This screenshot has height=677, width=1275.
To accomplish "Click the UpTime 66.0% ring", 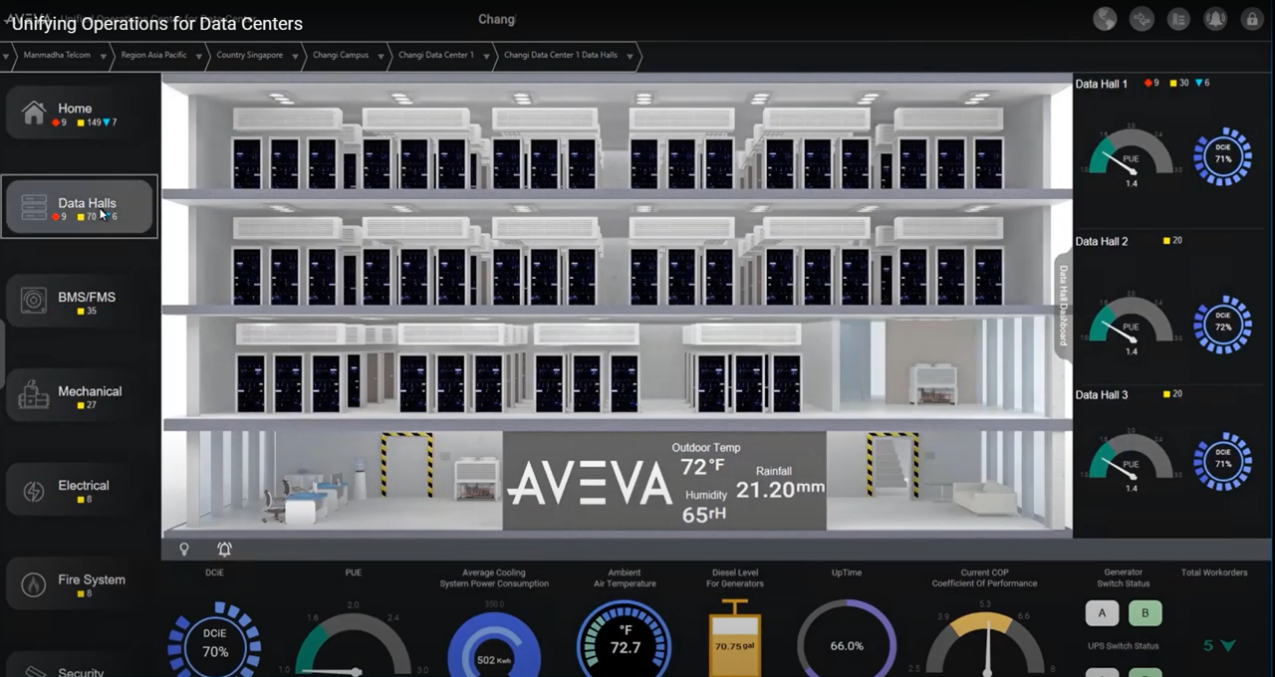I will click(x=846, y=640).
